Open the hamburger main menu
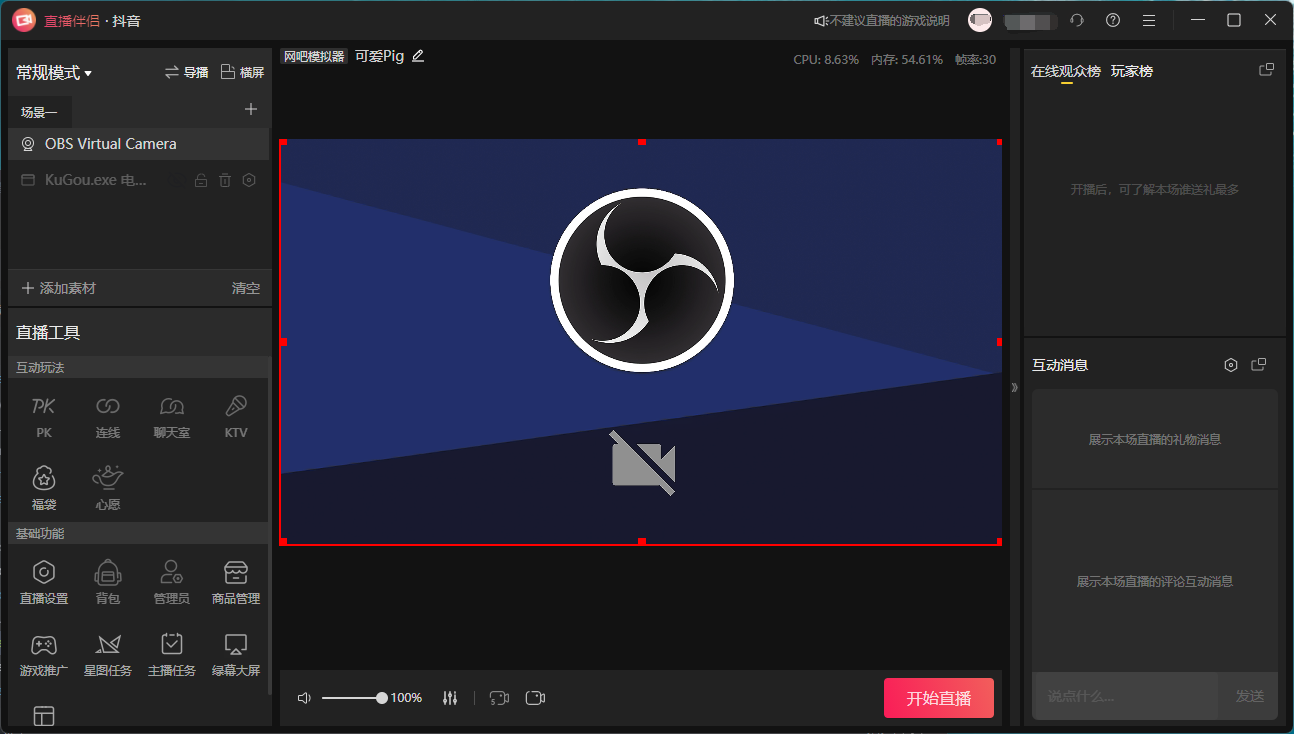 tap(1149, 20)
